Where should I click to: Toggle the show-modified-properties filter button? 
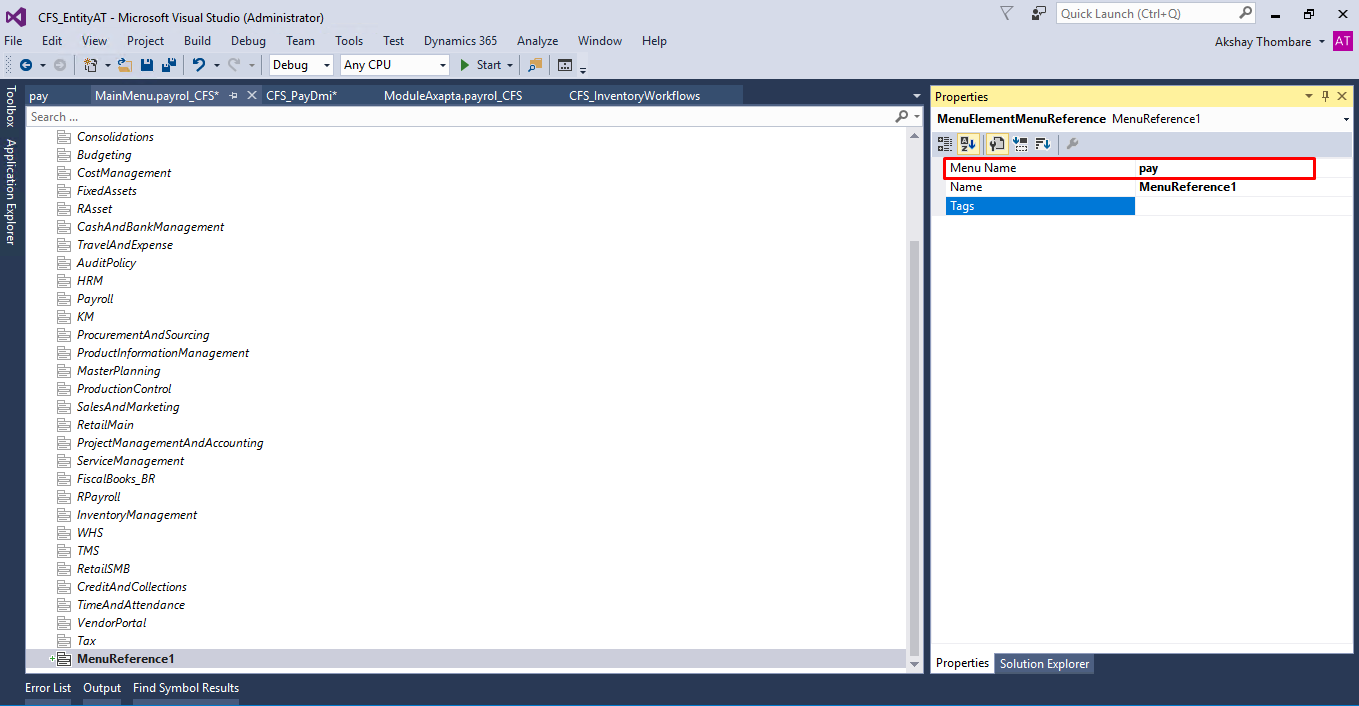pos(1021,144)
